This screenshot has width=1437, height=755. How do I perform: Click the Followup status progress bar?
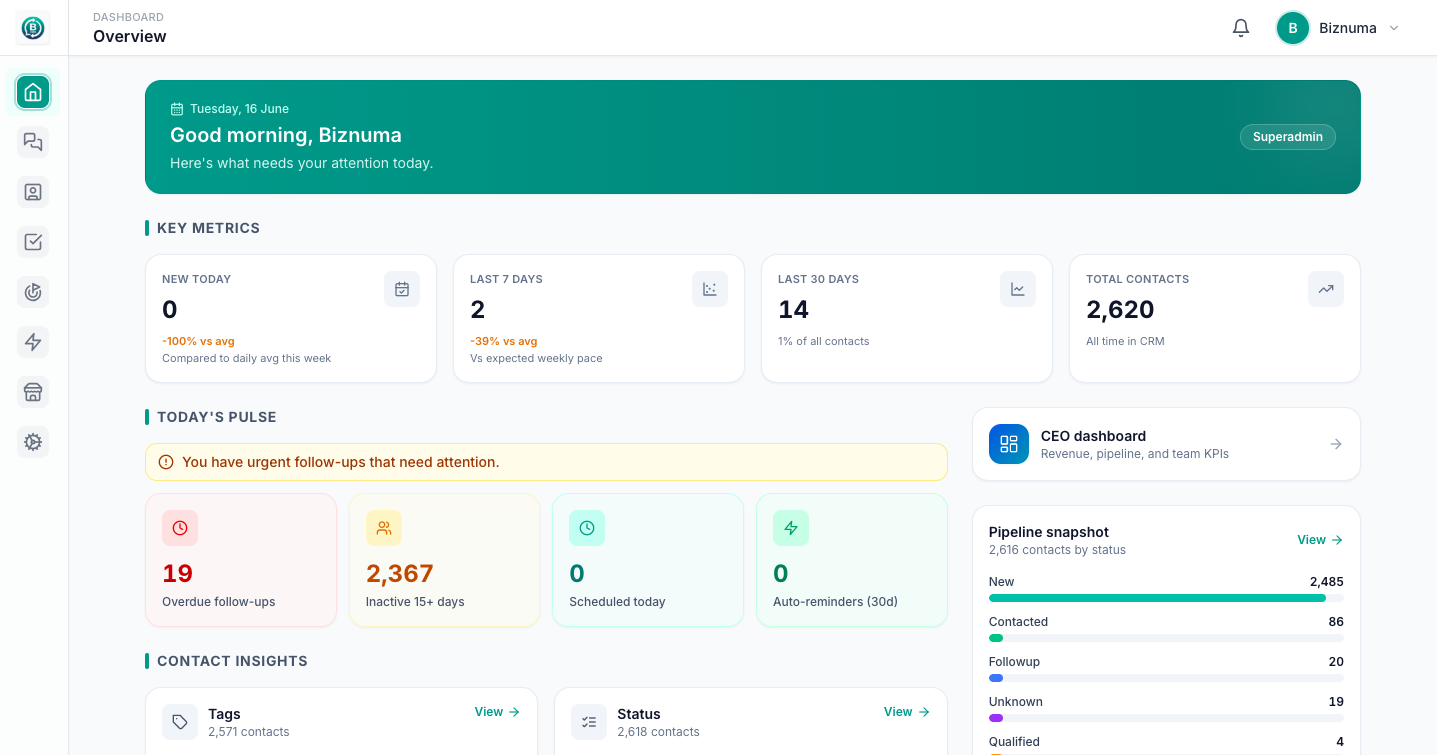(x=1166, y=678)
